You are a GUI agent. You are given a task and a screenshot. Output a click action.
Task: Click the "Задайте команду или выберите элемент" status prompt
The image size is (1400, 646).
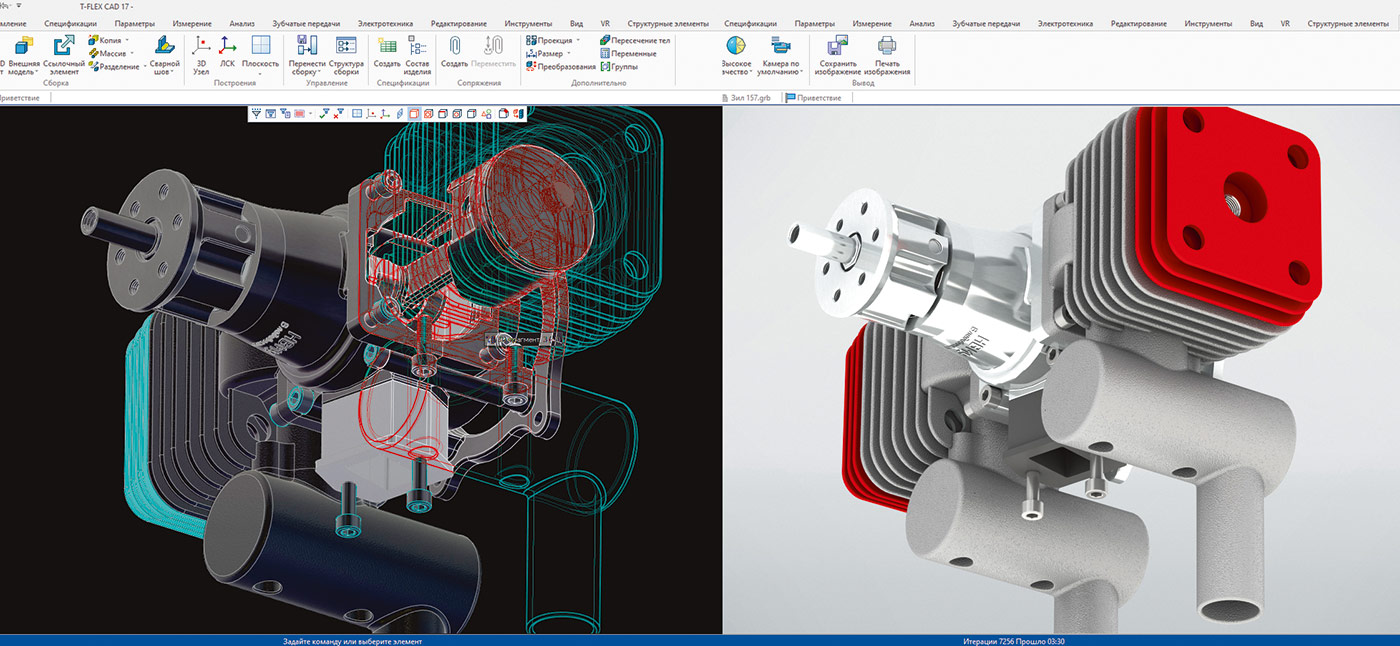click(353, 641)
